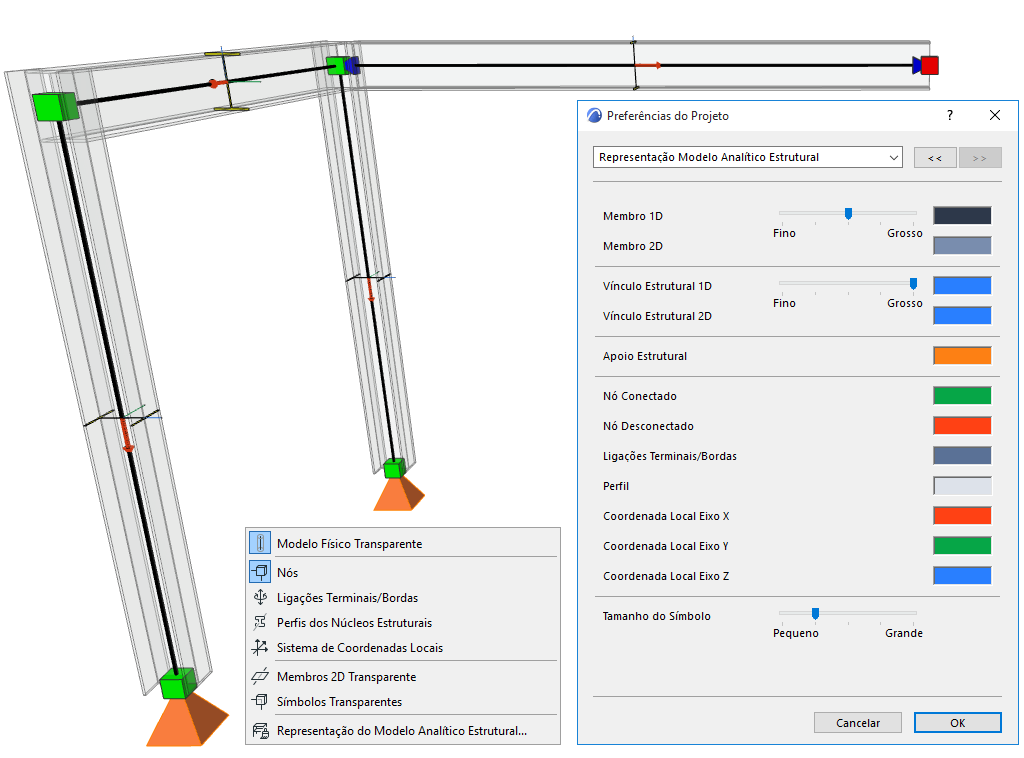Image resolution: width=1024 pixels, height=758 pixels.
Task: Click the Membro 1D thickness slider
Action: coord(848,213)
